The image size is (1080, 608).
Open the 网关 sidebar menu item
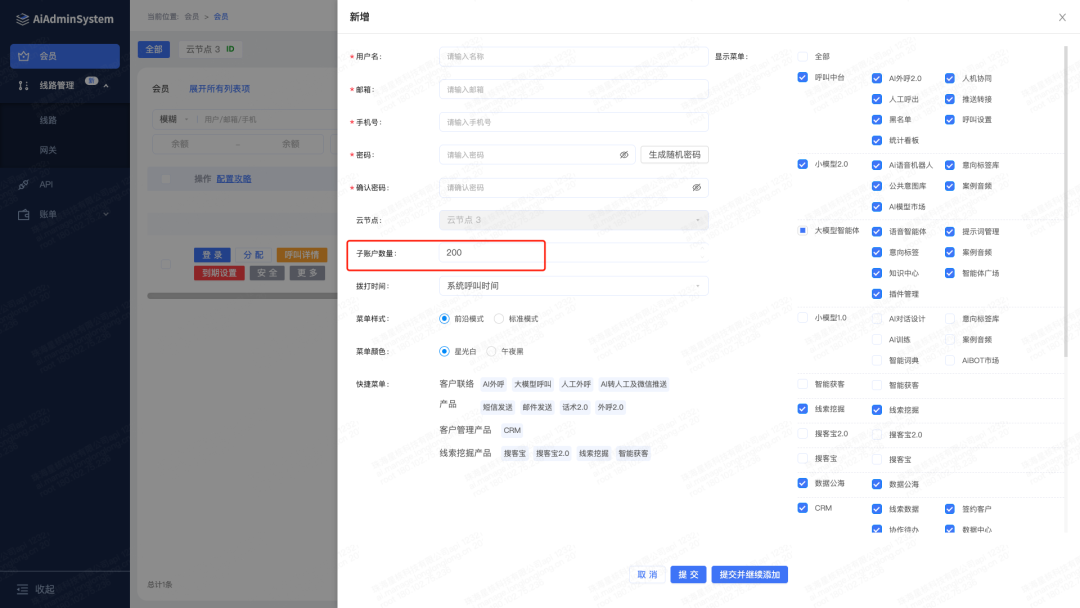pyautogui.click(x=48, y=150)
